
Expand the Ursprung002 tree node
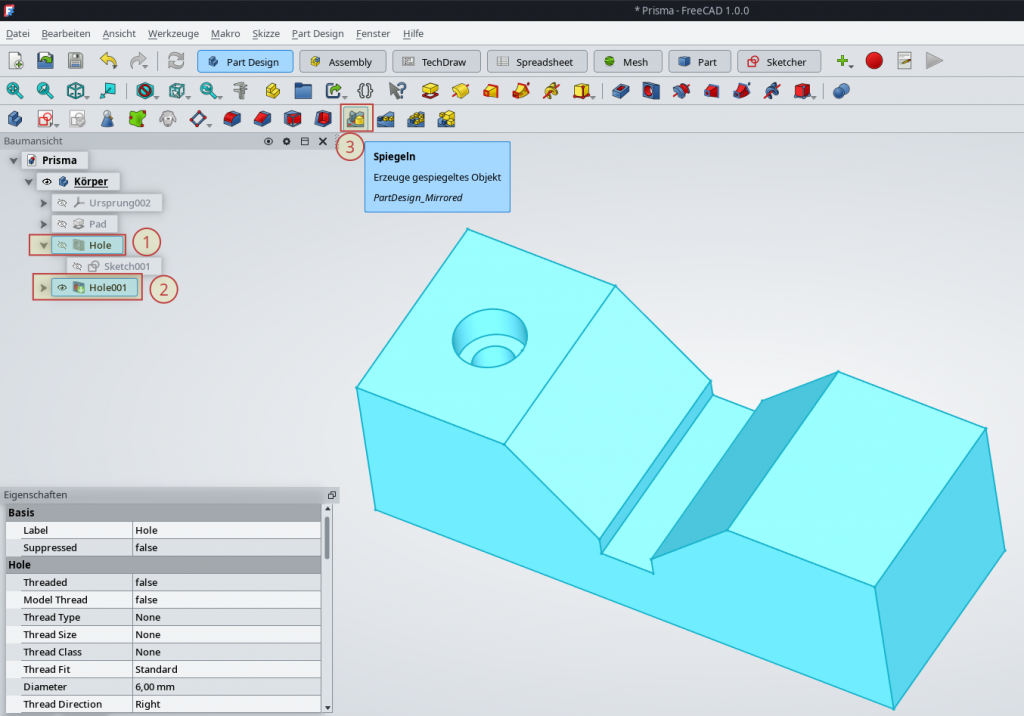[43, 203]
